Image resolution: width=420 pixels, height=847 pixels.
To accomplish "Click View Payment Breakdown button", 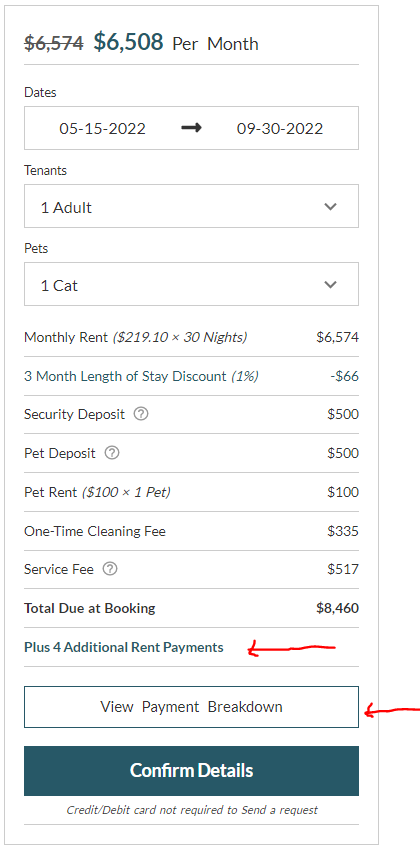I will click(x=191, y=707).
